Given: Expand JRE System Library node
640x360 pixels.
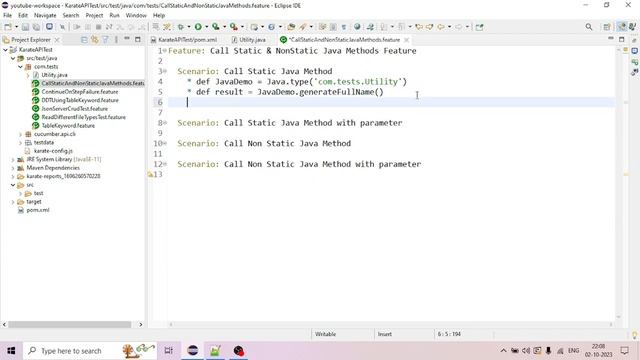Looking at the screenshot, I should (x=13, y=159).
